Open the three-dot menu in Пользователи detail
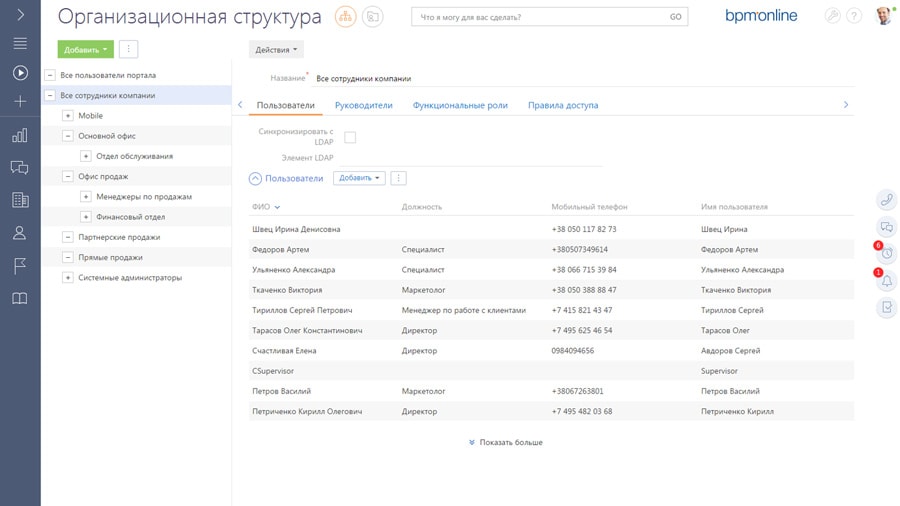The height and width of the screenshot is (506, 900). 398,178
